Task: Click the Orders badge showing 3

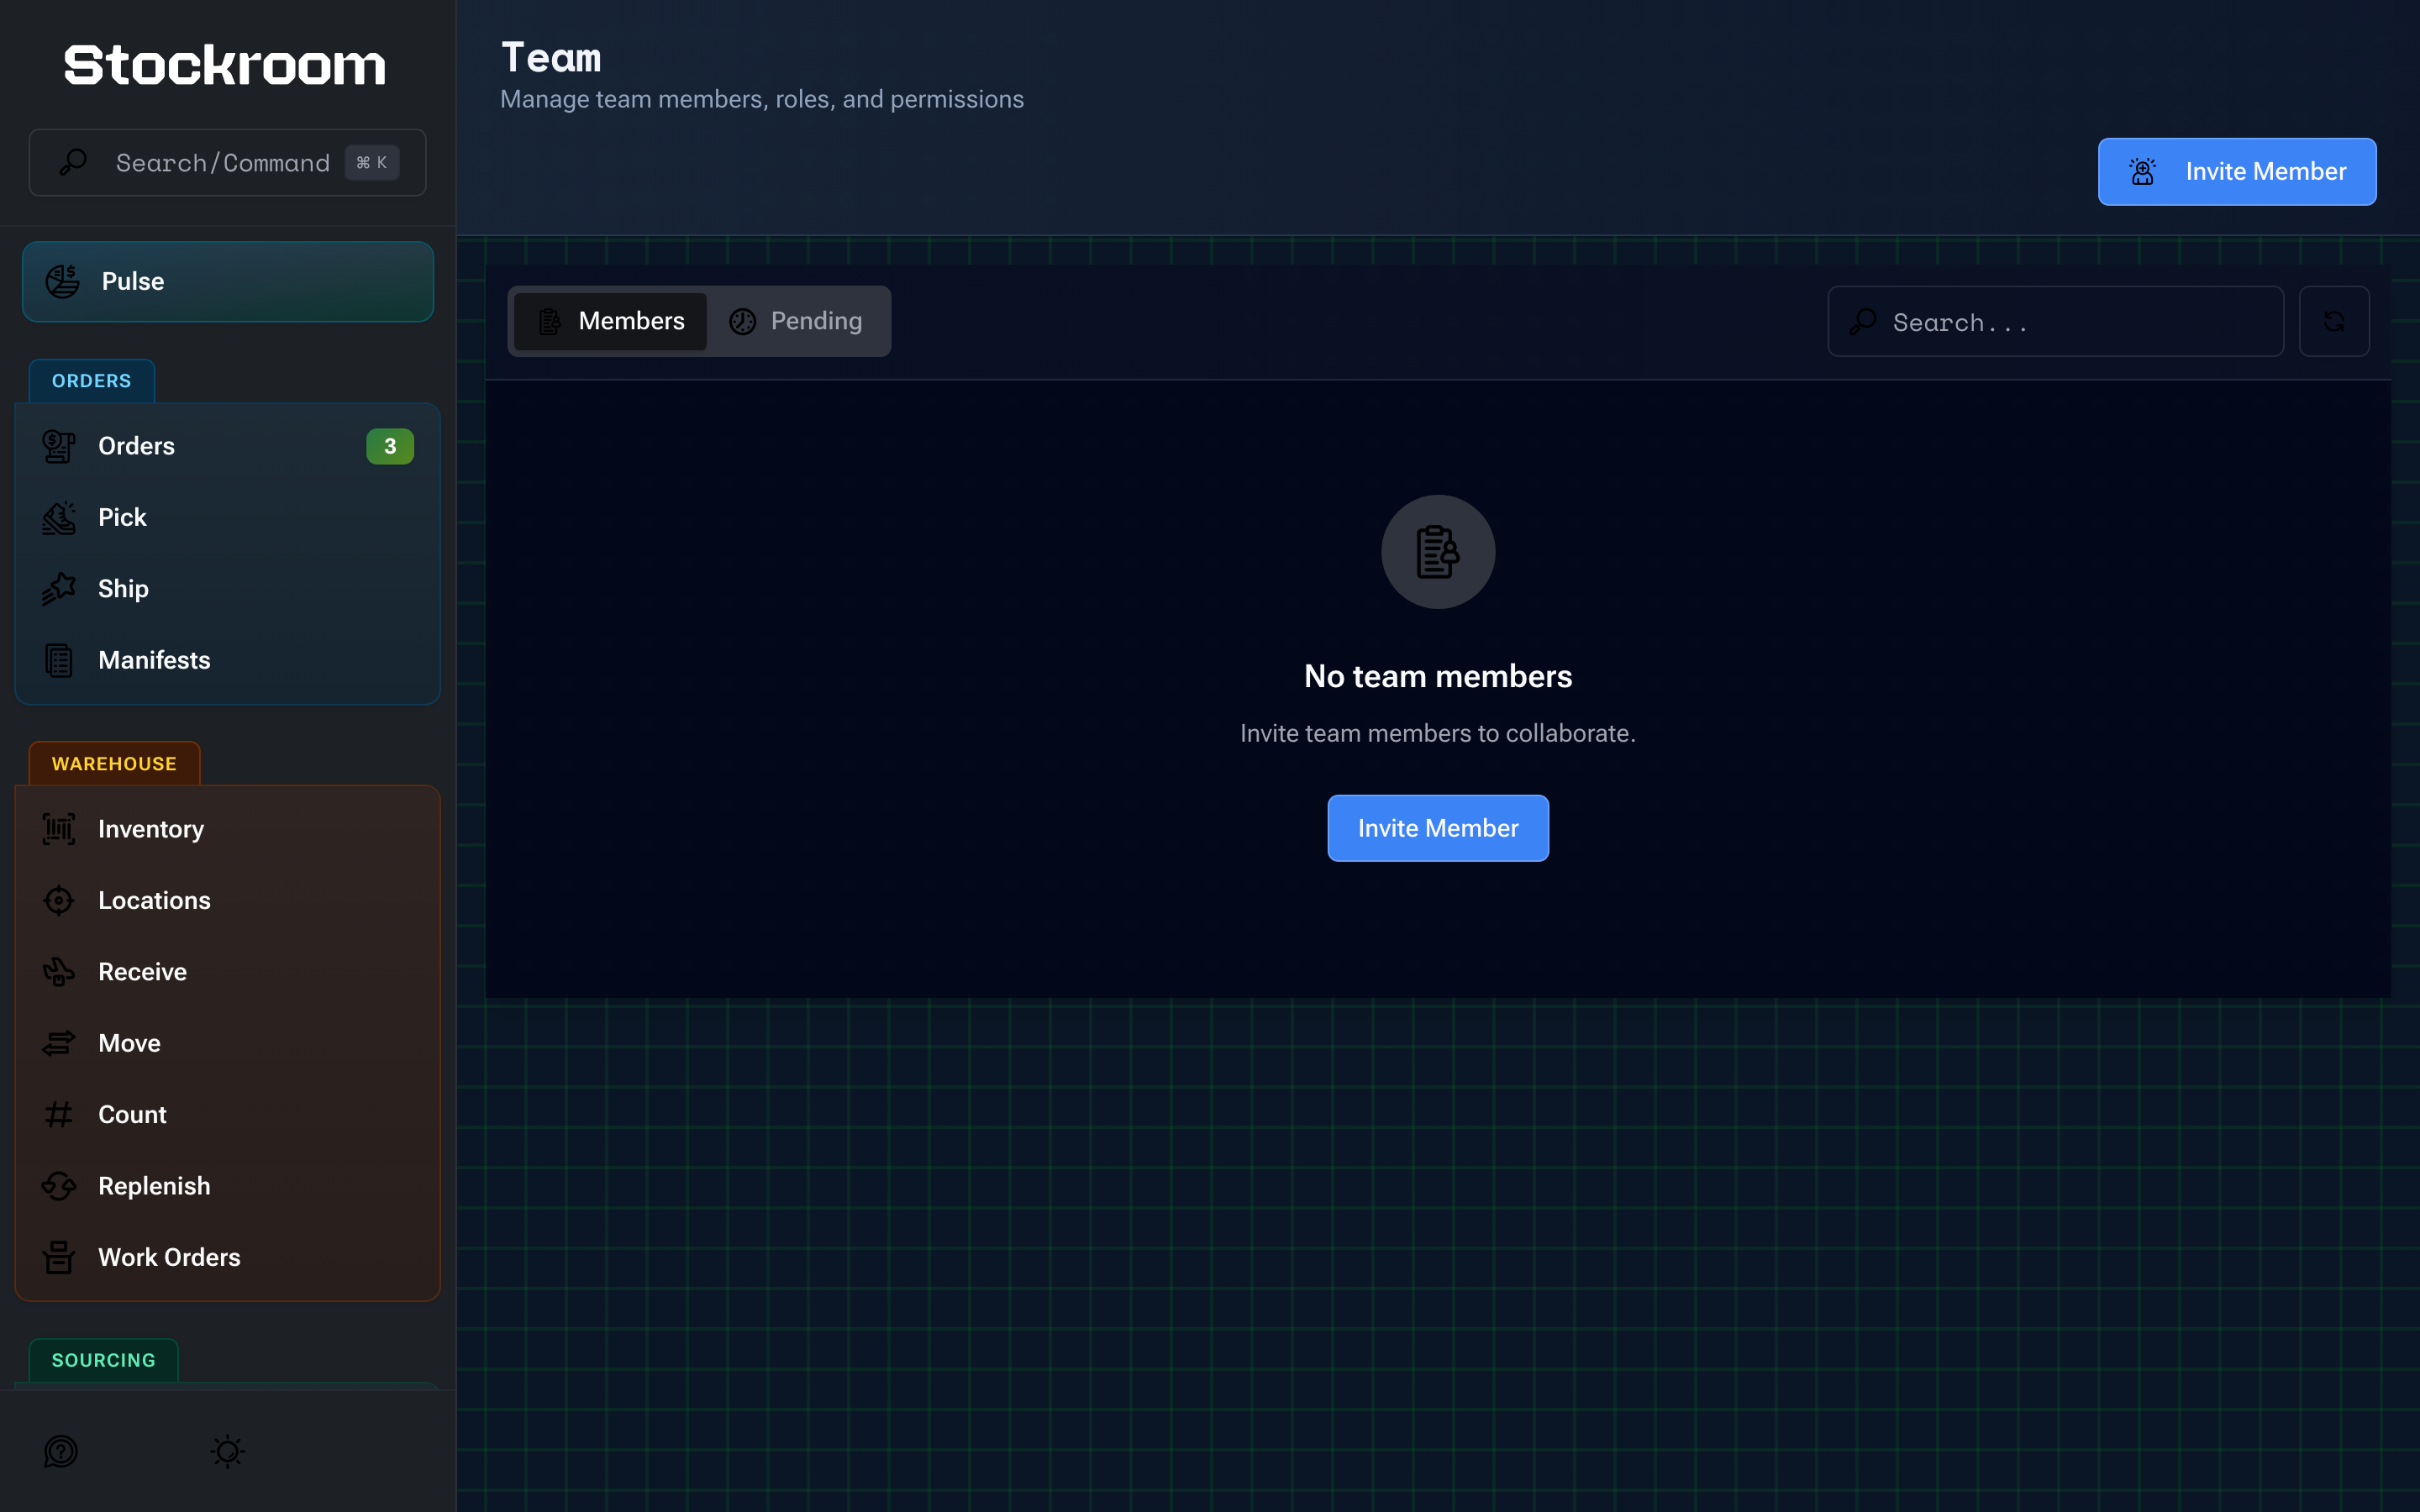Action: coord(390,446)
